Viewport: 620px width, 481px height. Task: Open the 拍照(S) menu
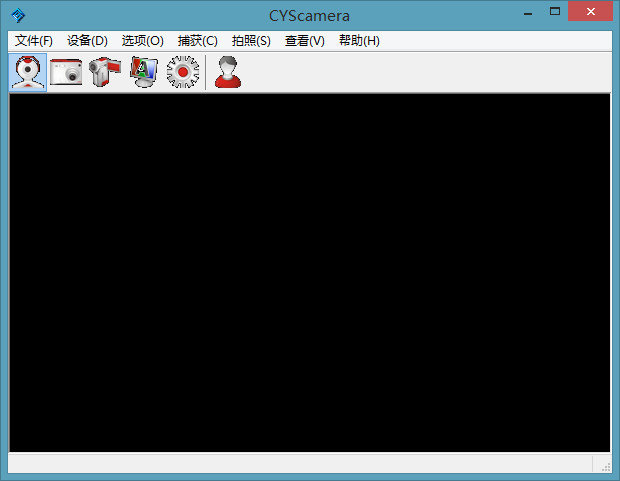coord(251,40)
